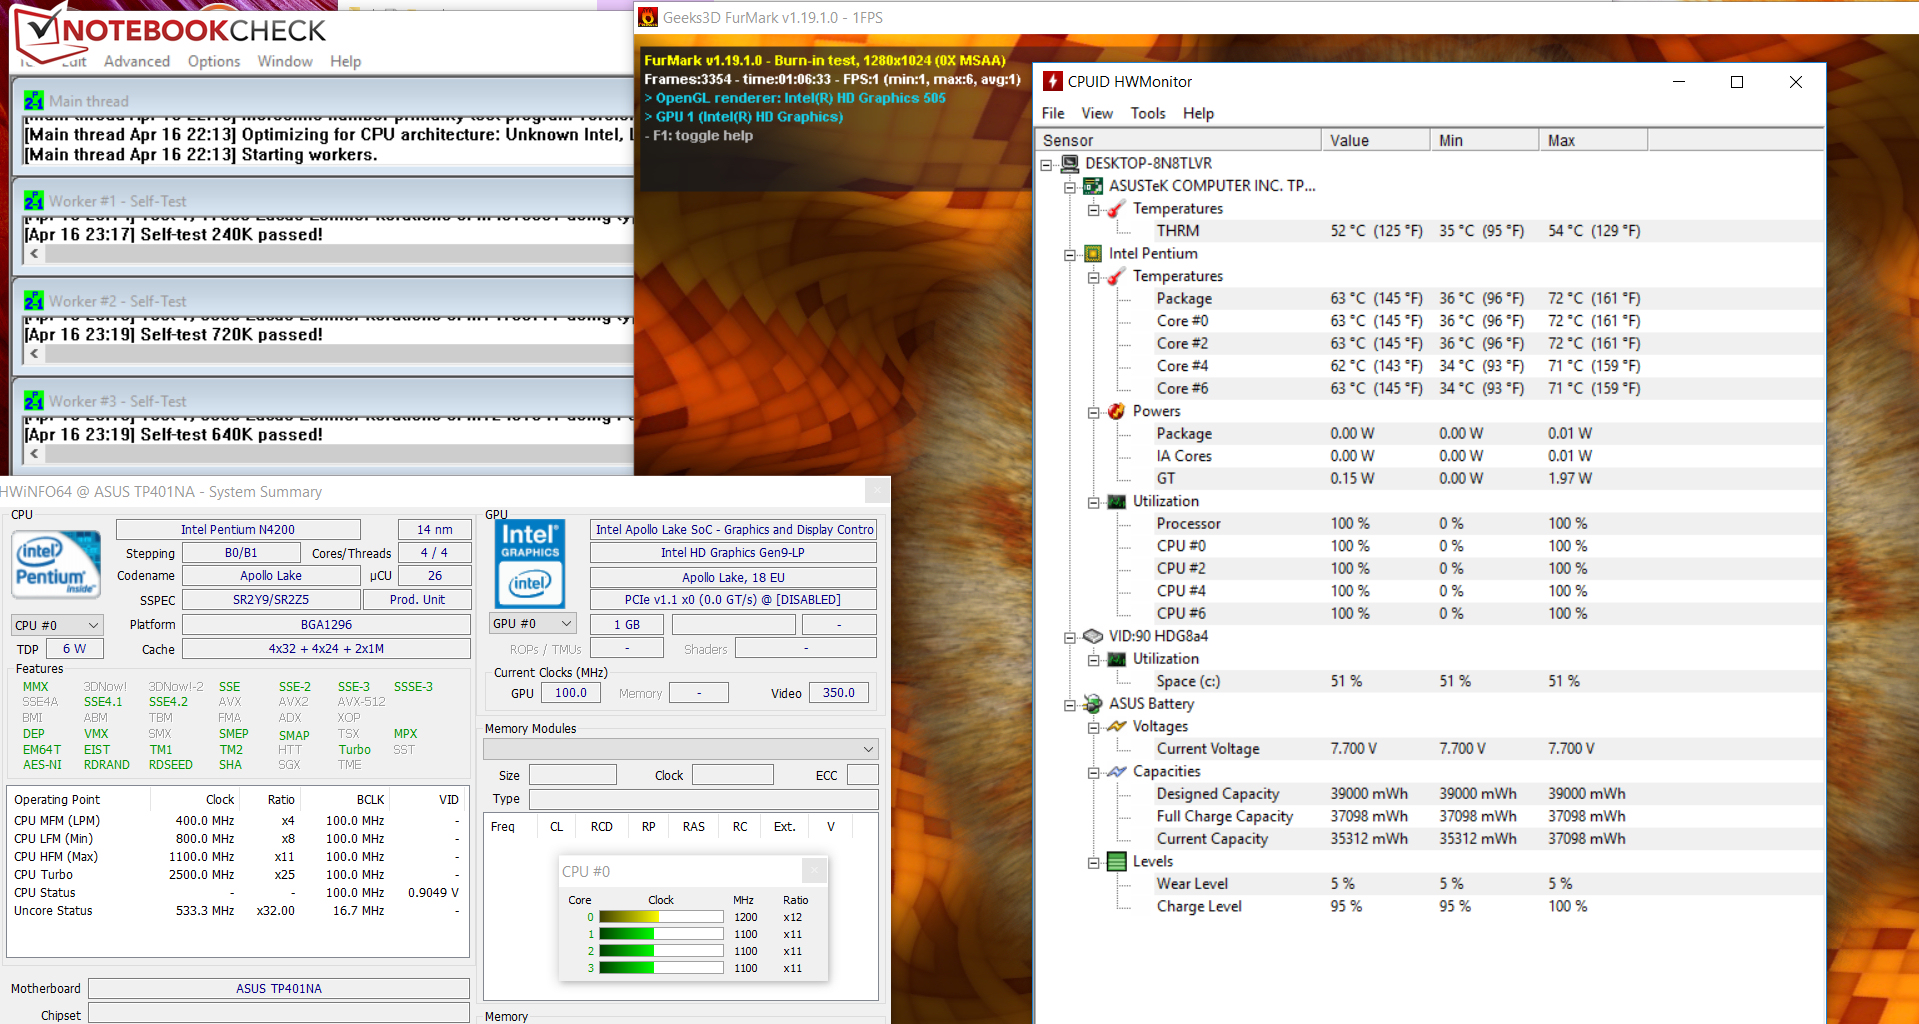Viewport: 1919px width, 1024px height.
Task: Collapse the battery Levels section
Action: click(1094, 862)
